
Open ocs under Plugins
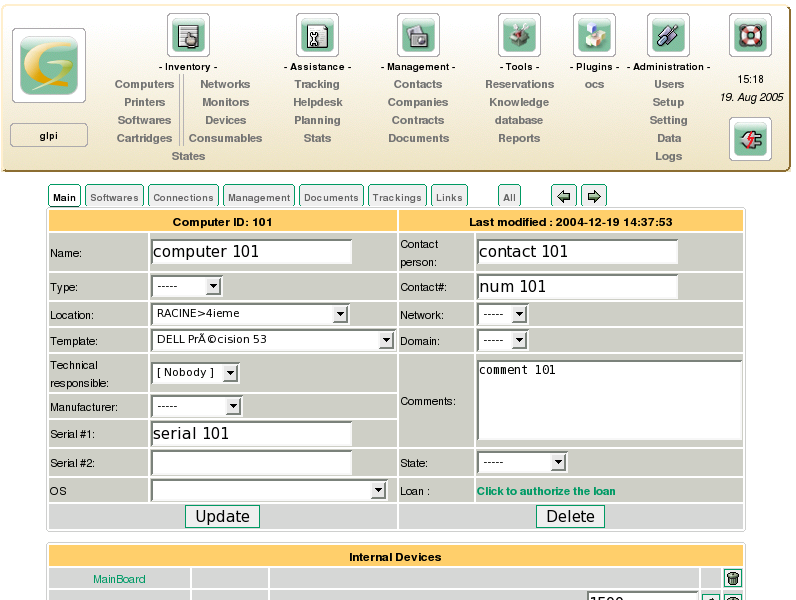tap(594, 84)
